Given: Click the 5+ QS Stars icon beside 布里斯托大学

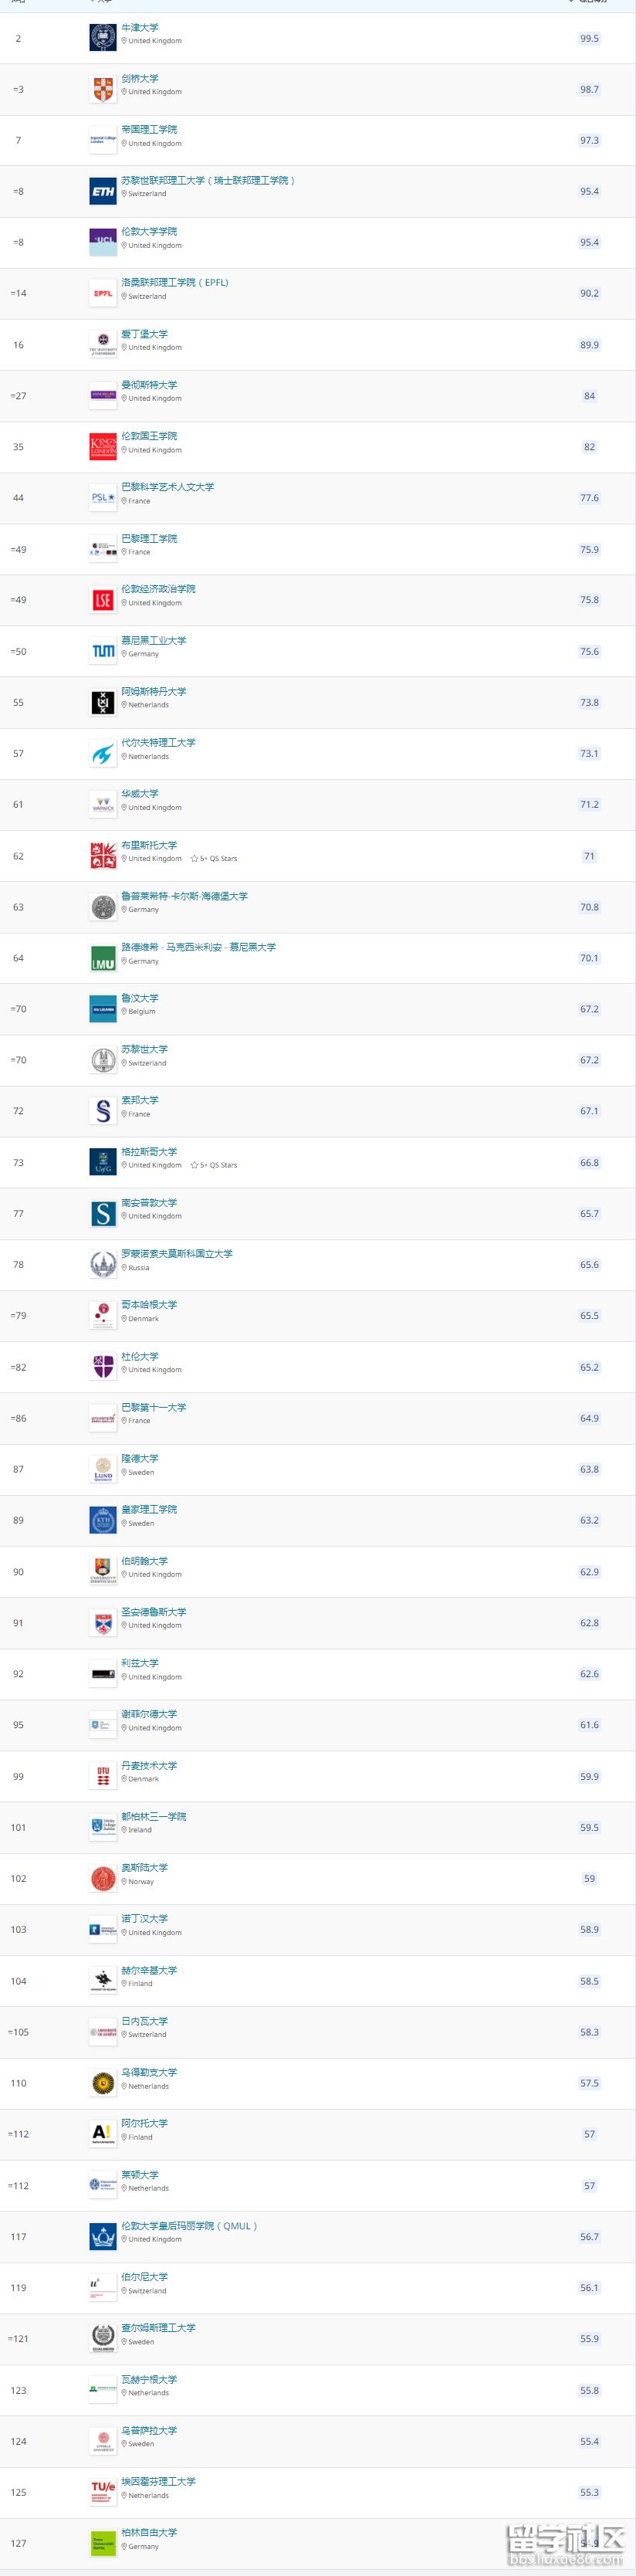Looking at the screenshot, I should click(195, 859).
